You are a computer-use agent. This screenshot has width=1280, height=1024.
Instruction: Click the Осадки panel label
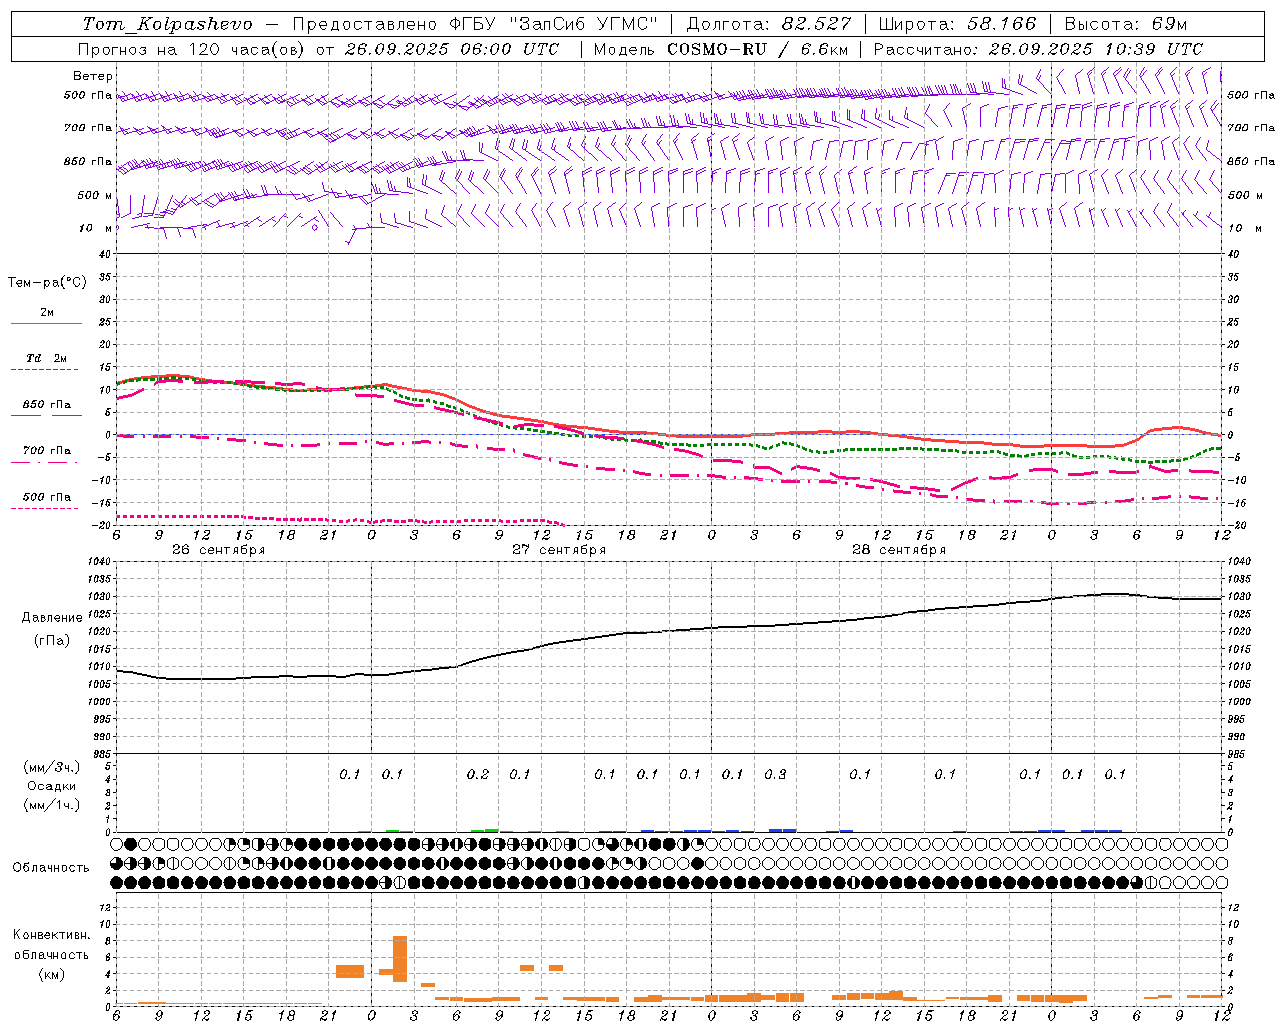pyautogui.click(x=52, y=786)
